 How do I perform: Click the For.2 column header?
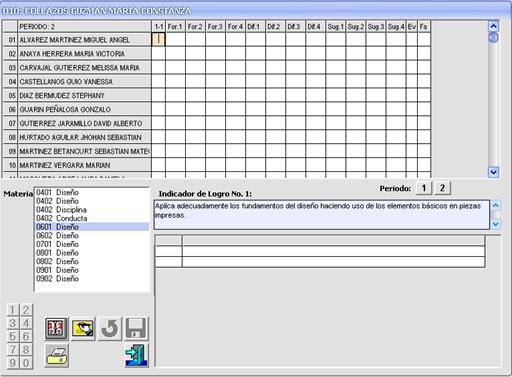tap(195, 27)
